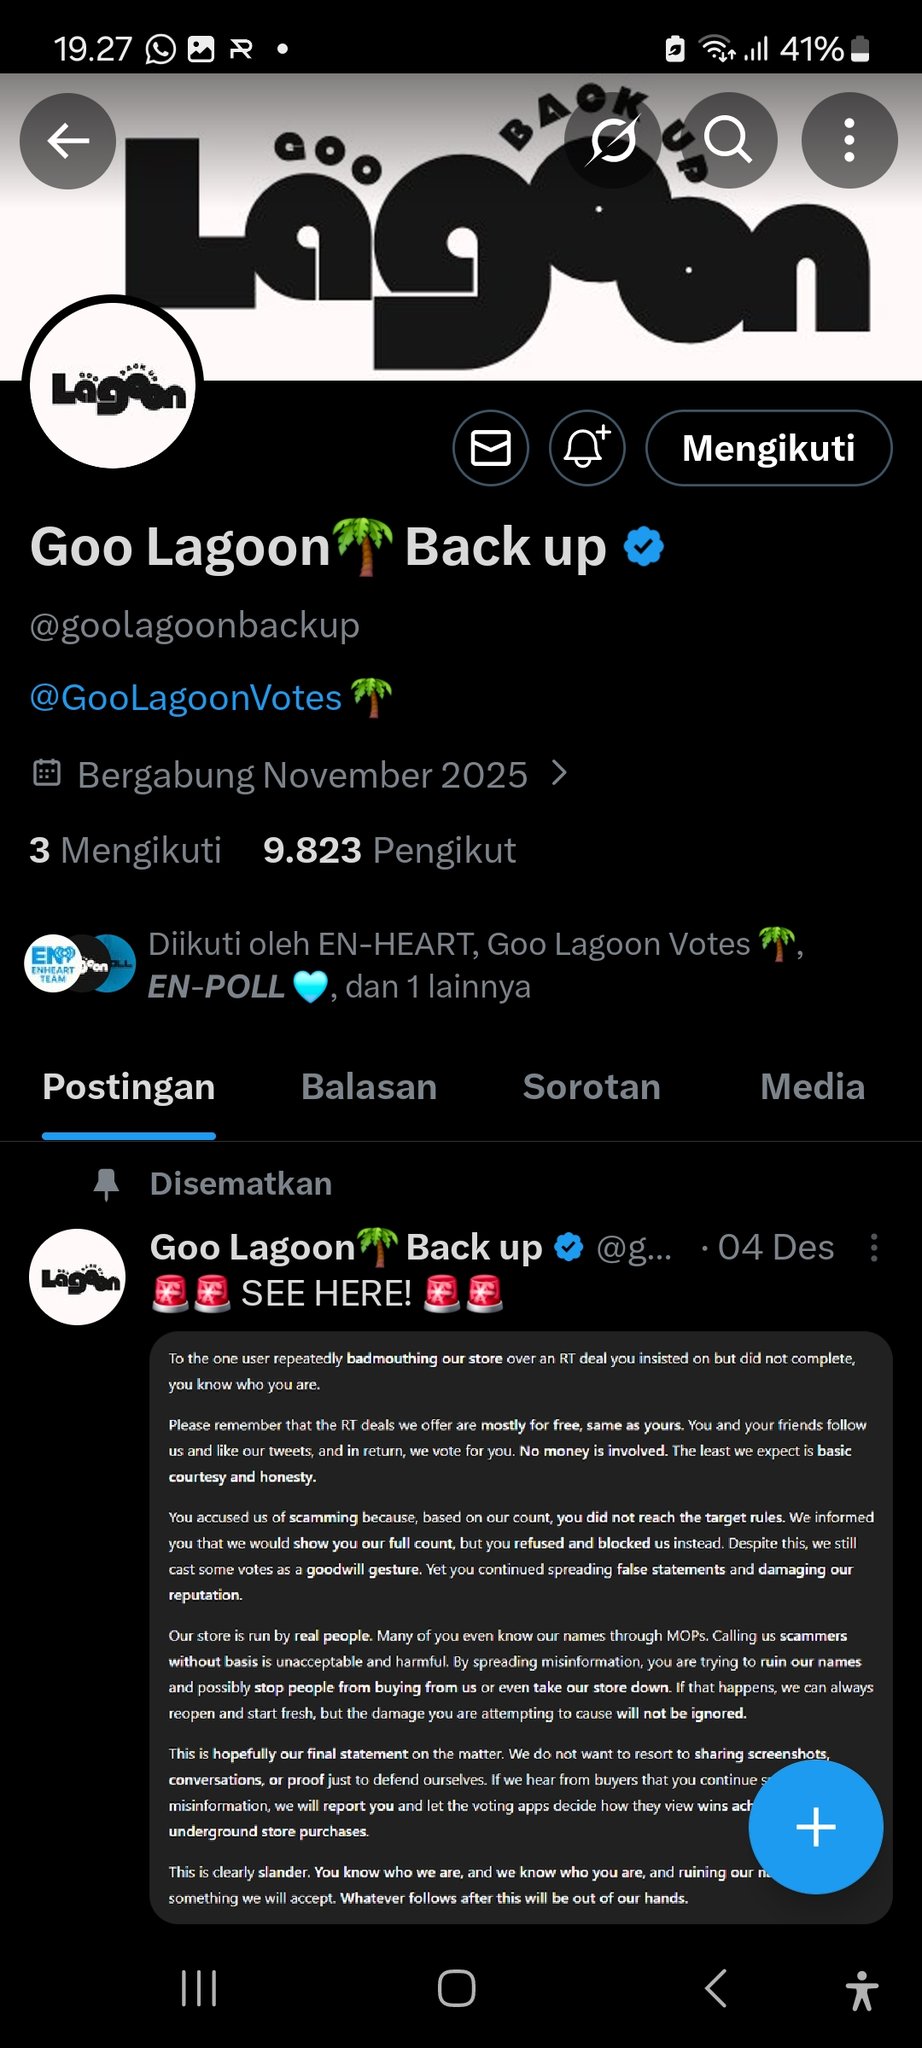Send a direct message via envelope icon

point(491,448)
